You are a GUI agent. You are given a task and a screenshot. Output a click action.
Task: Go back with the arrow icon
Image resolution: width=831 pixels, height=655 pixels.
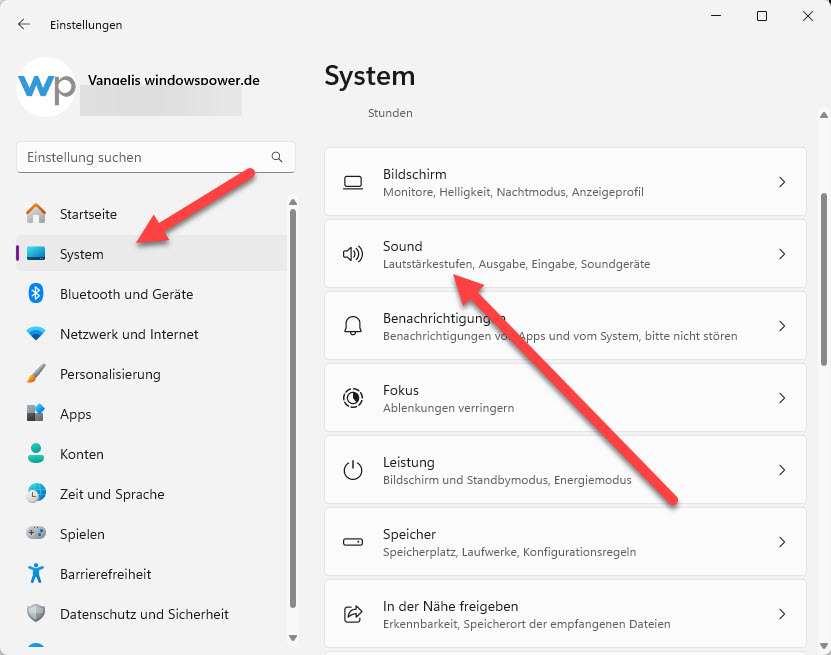[x=24, y=24]
